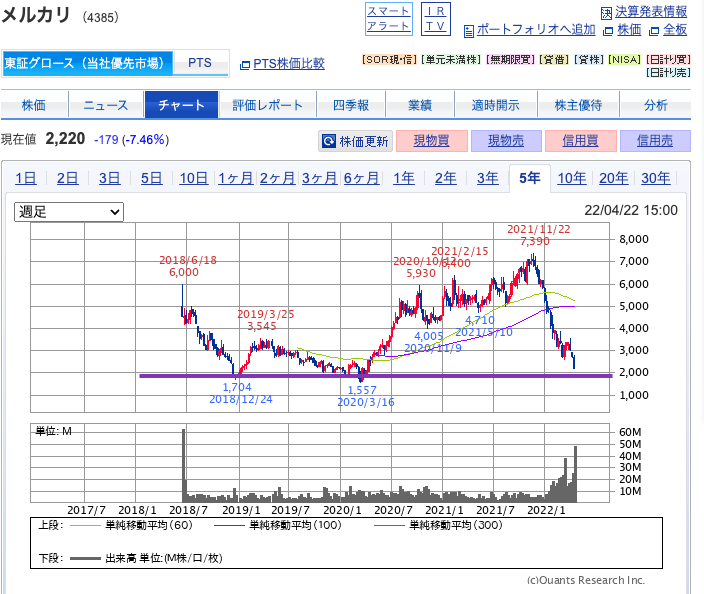Select the active 5年 period tab
The width and height of the screenshot is (704, 594).
530,178
